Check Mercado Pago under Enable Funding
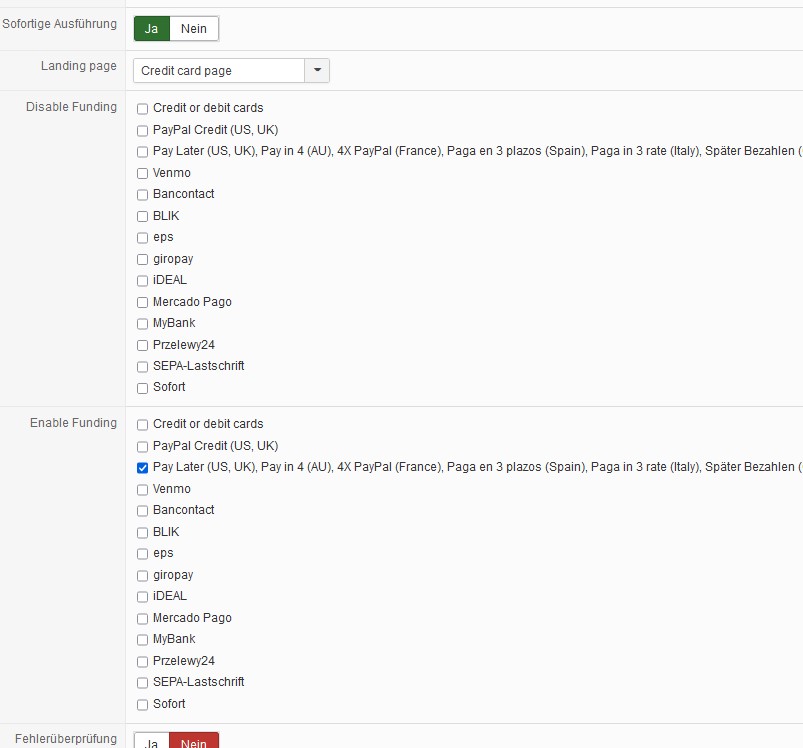Screen dimensions: 803x748 click(142, 619)
